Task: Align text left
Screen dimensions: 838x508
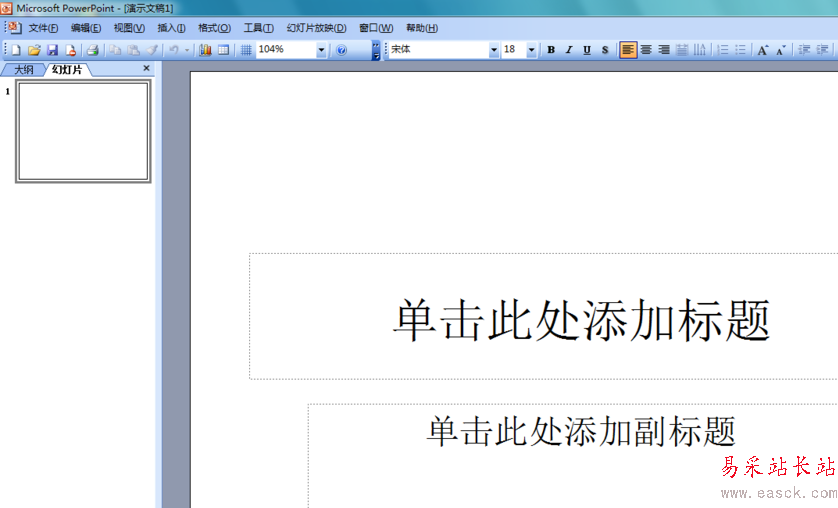Action: [x=628, y=50]
